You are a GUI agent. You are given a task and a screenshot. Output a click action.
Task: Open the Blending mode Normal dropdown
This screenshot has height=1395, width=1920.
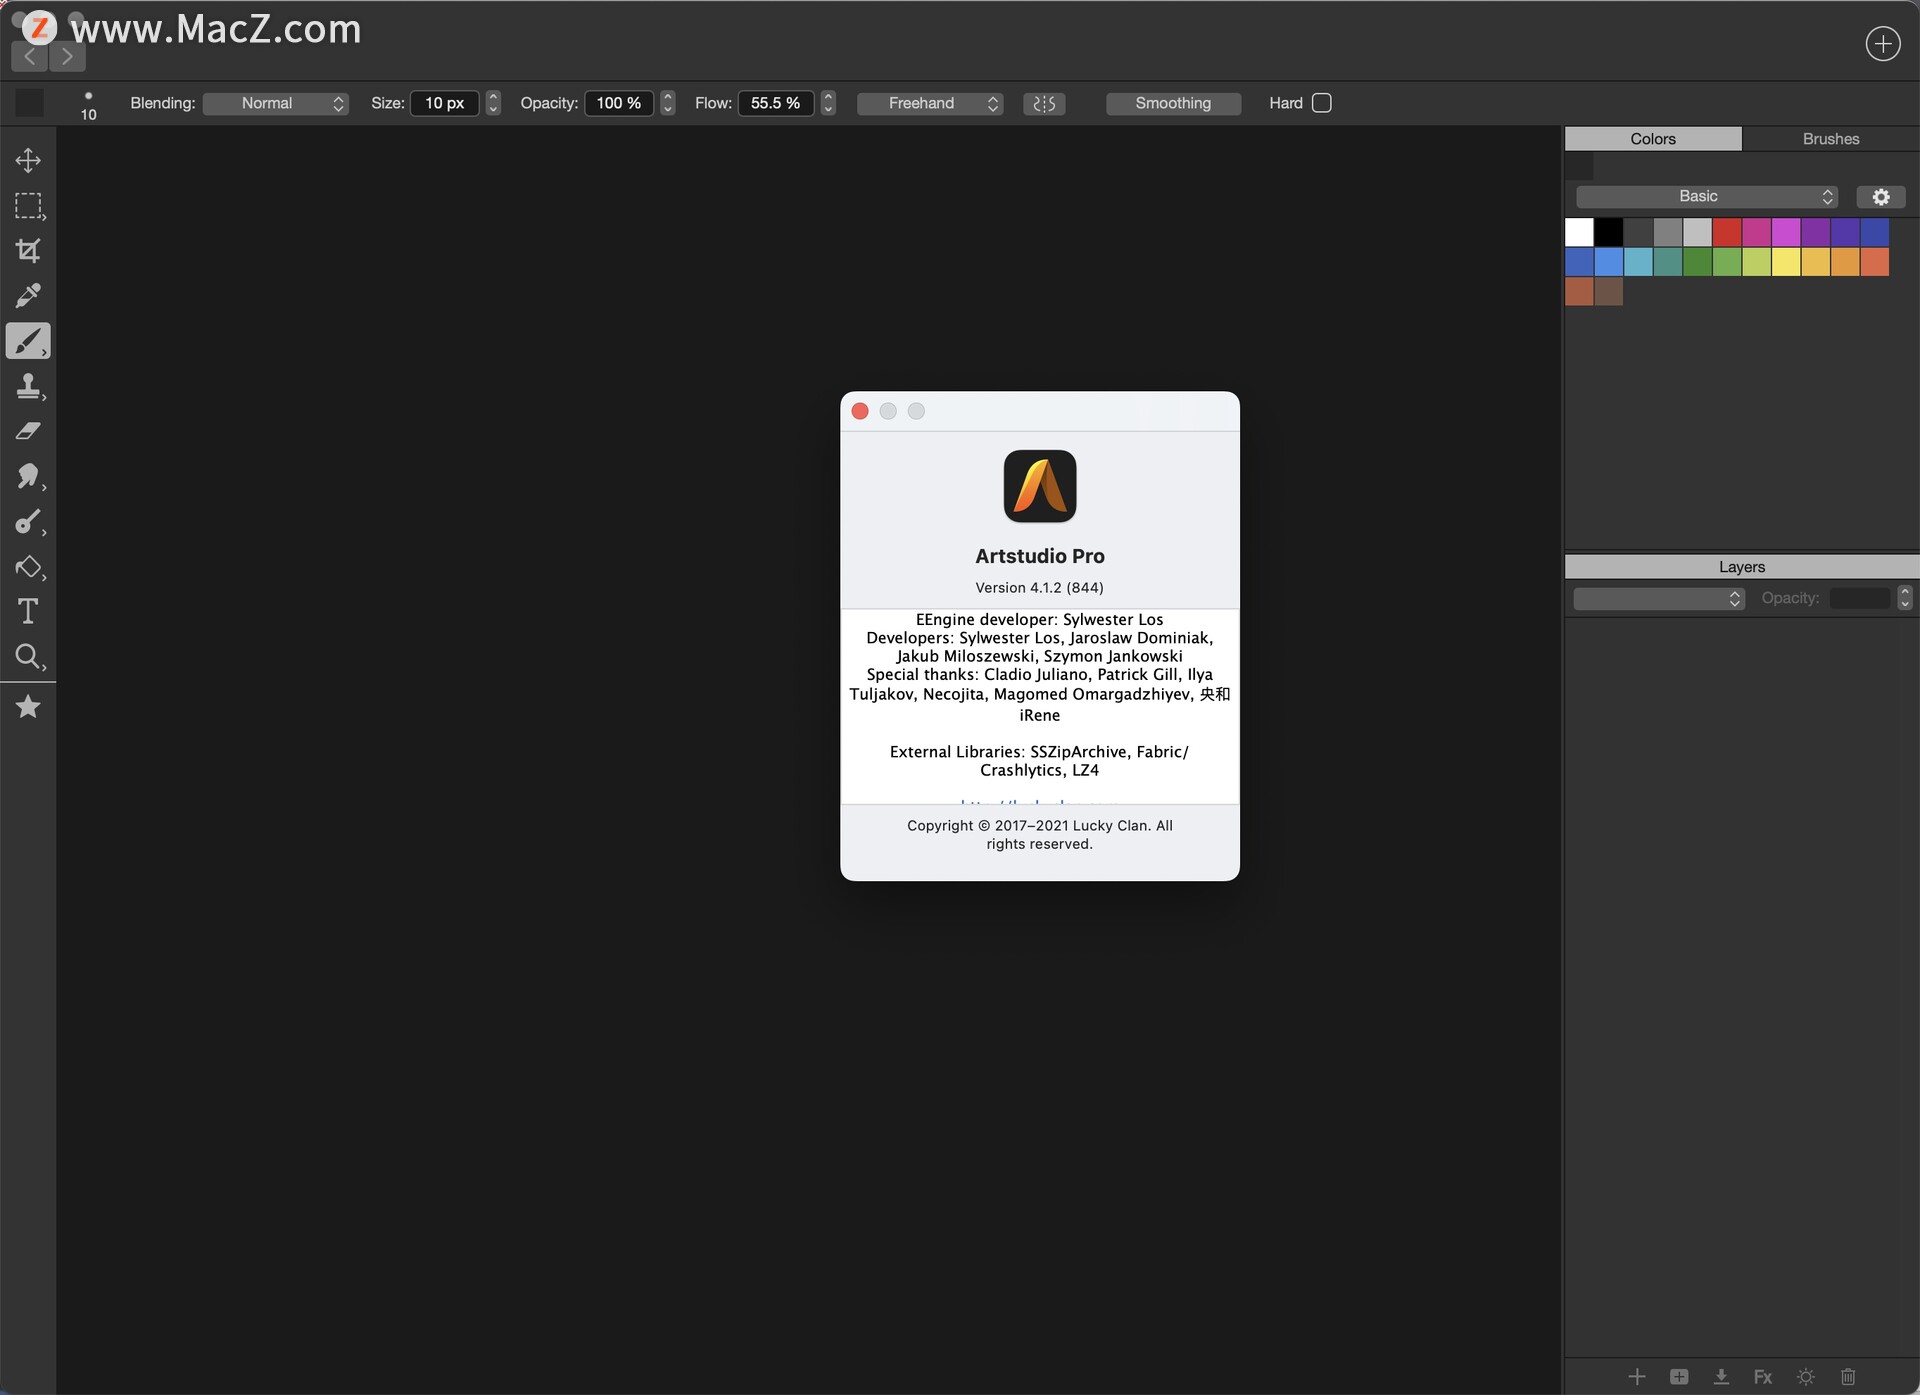point(275,103)
